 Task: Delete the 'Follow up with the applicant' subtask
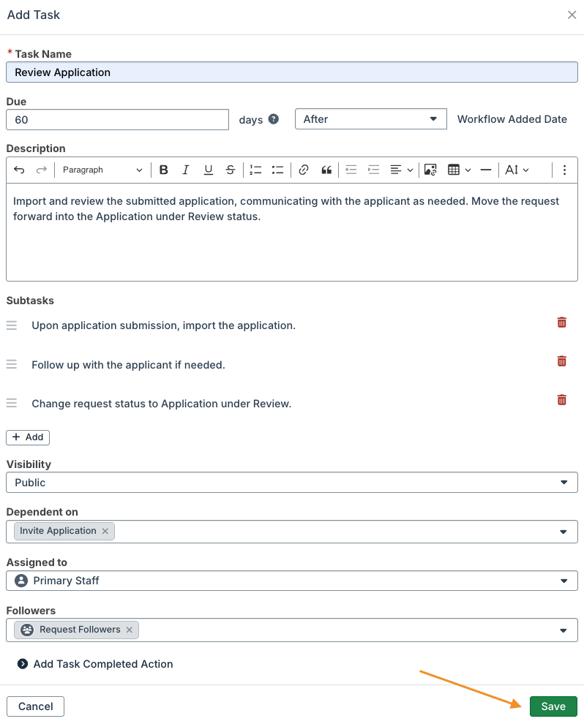[x=561, y=361]
